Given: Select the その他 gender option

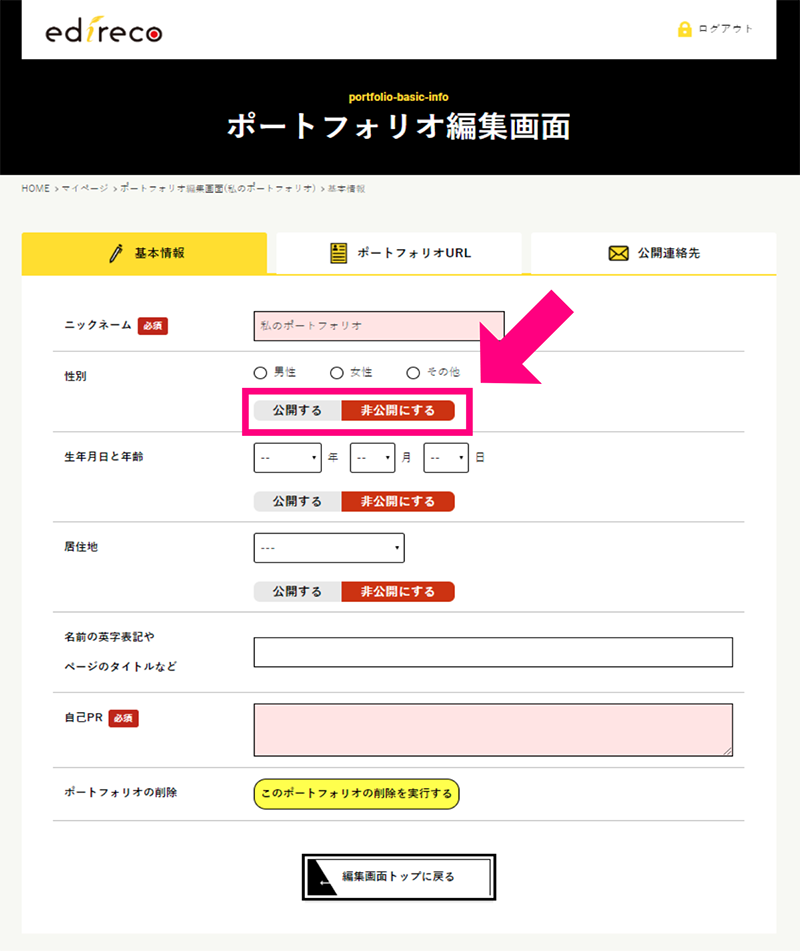Looking at the screenshot, I should pyautogui.click(x=413, y=372).
